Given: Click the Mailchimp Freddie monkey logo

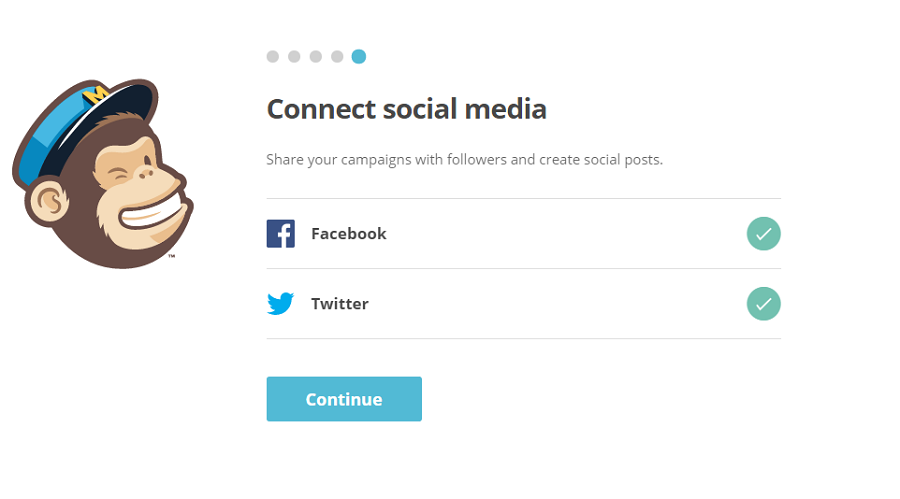Looking at the screenshot, I should [x=103, y=173].
